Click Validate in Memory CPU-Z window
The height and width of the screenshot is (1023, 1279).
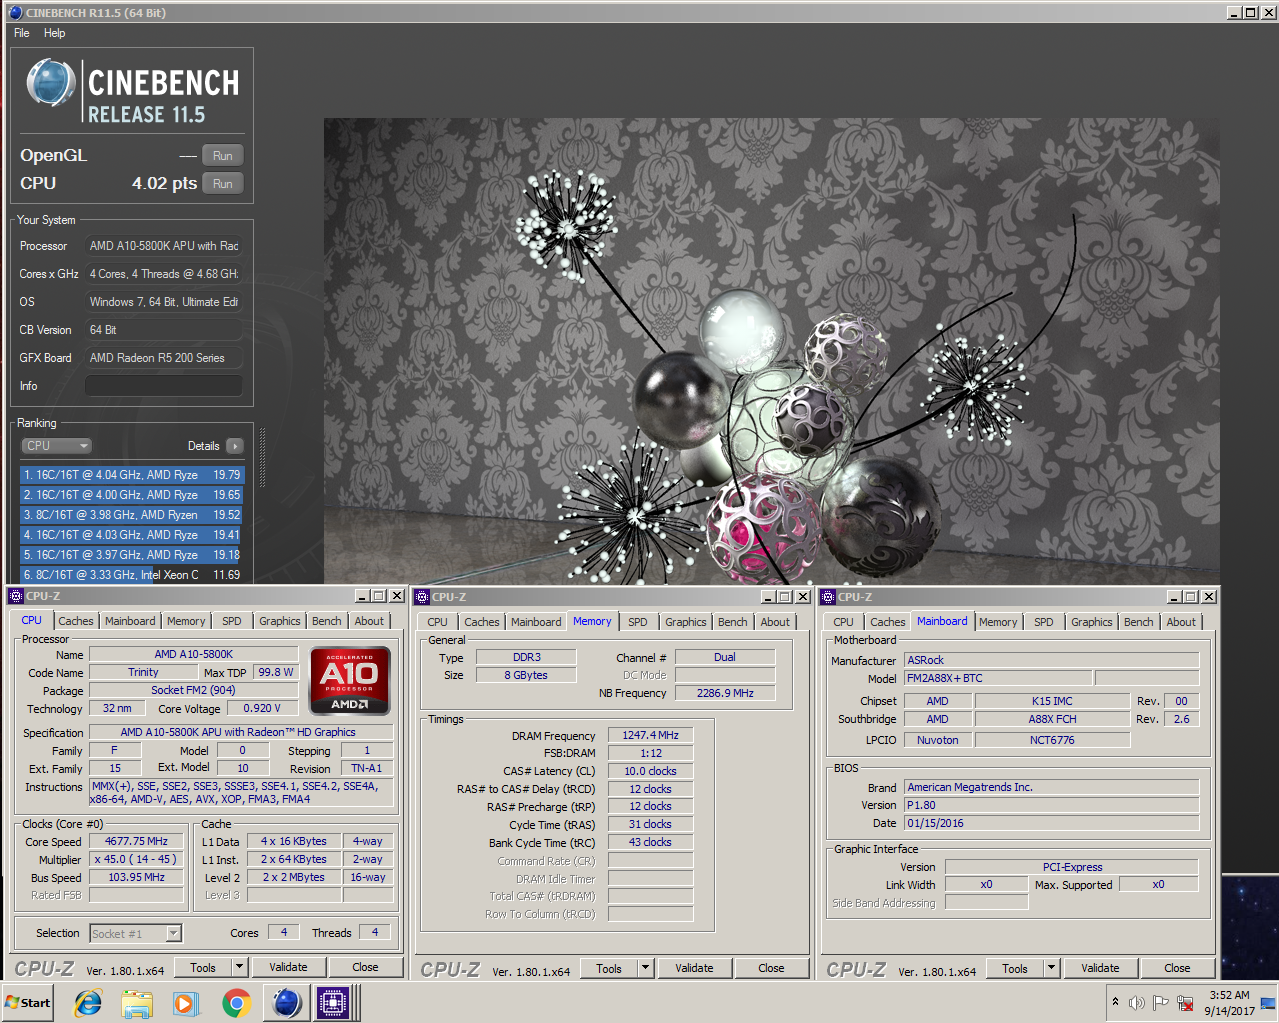[694, 969]
